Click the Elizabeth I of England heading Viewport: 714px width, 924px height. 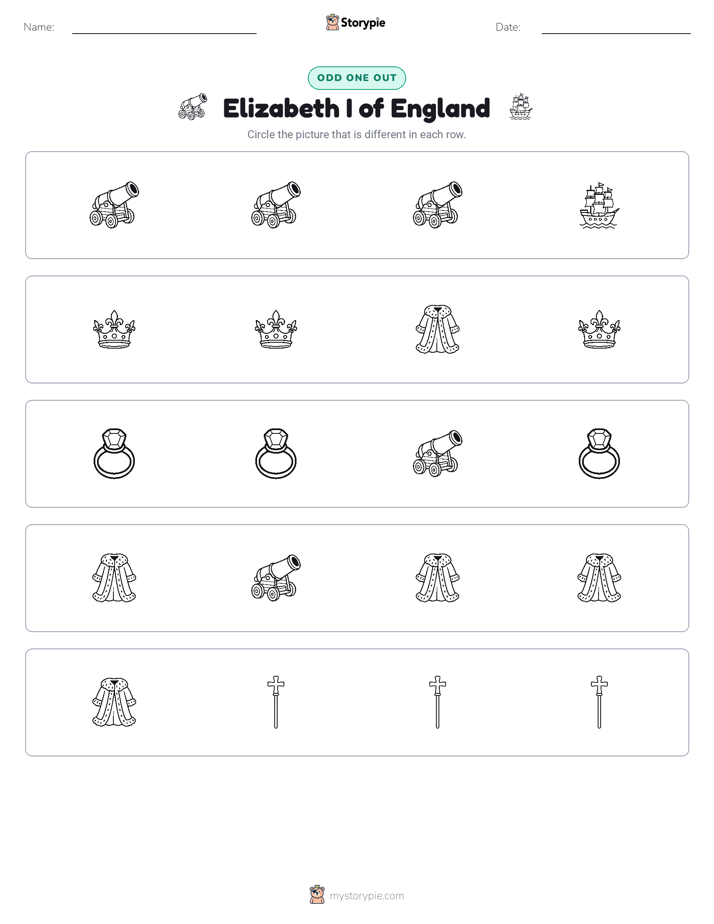click(x=356, y=108)
